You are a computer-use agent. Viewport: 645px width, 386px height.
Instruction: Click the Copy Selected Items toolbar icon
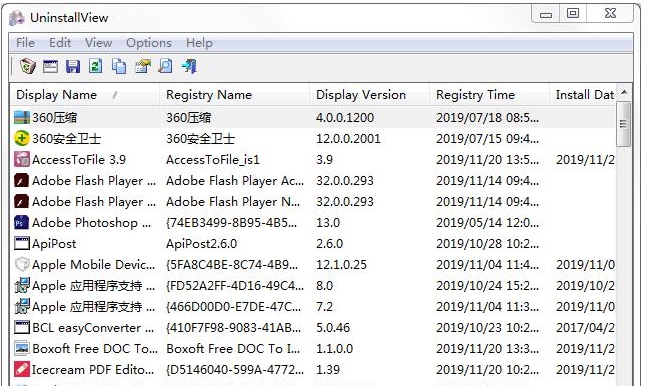pyautogui.click(x=119, y=66)
